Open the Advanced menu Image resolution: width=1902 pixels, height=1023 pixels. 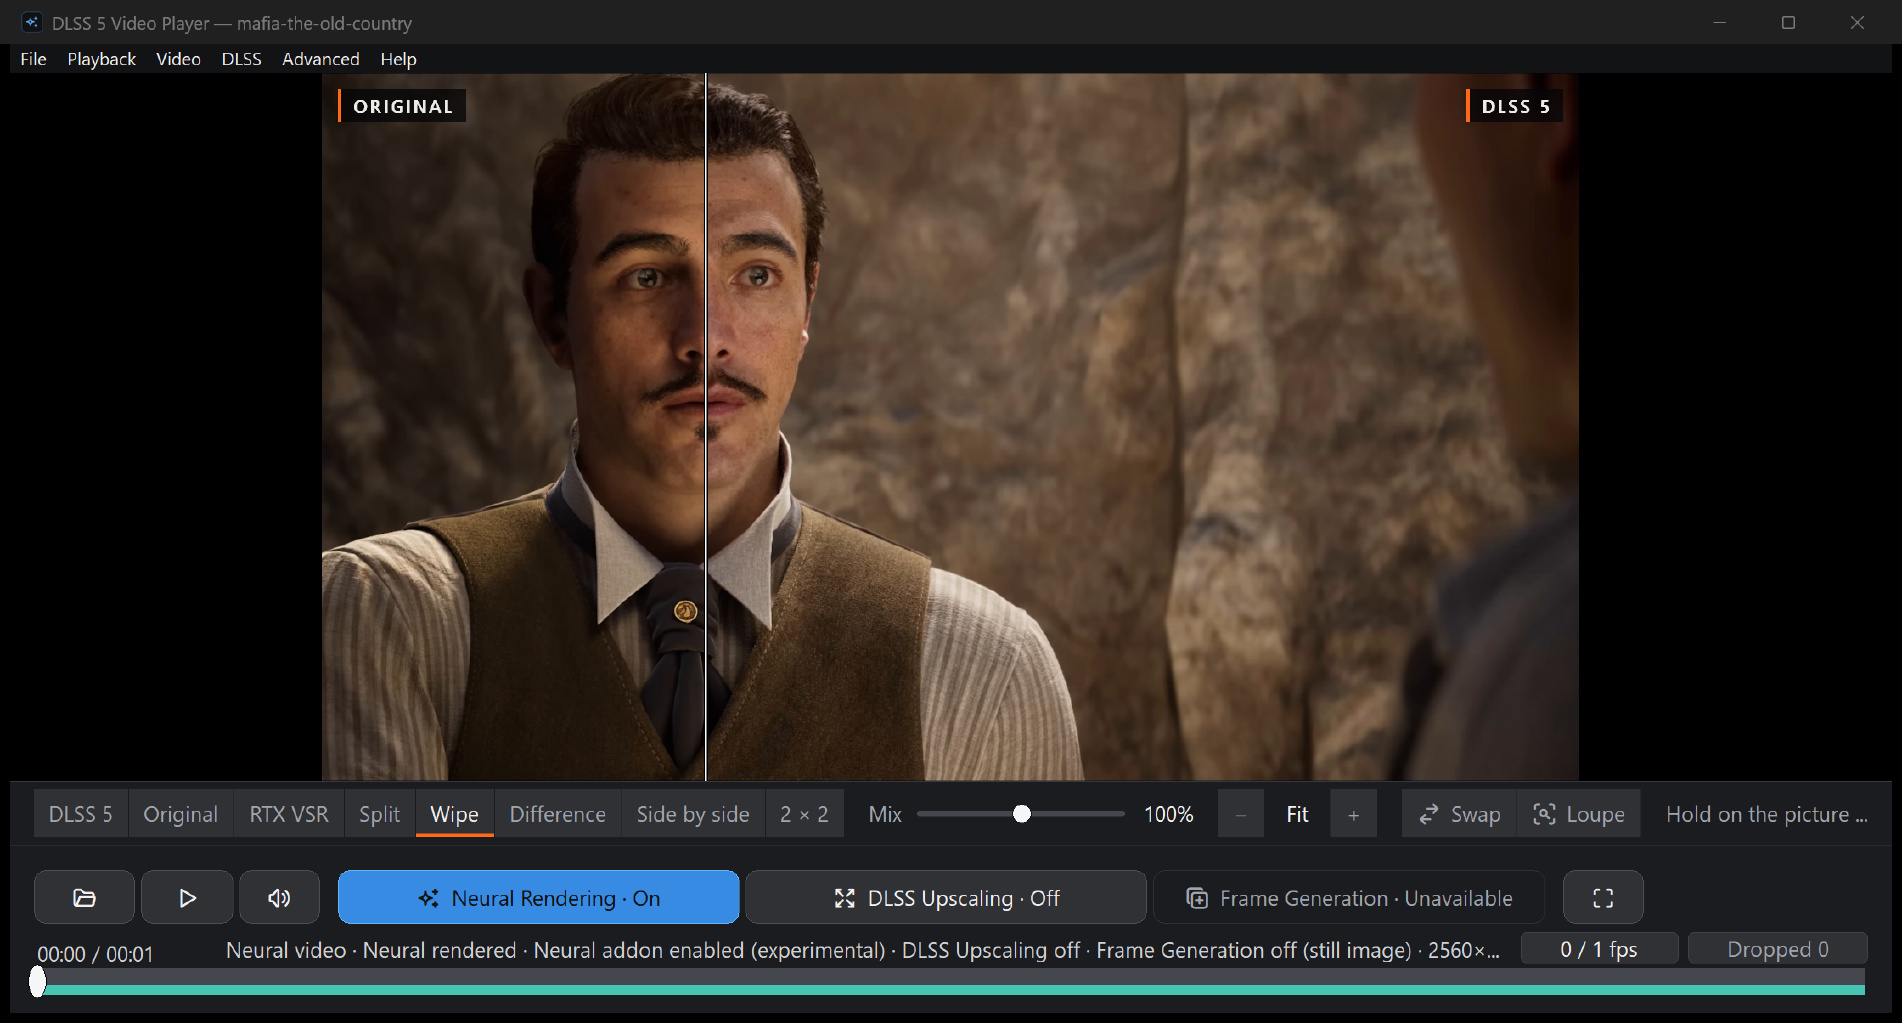click(320, 59)
